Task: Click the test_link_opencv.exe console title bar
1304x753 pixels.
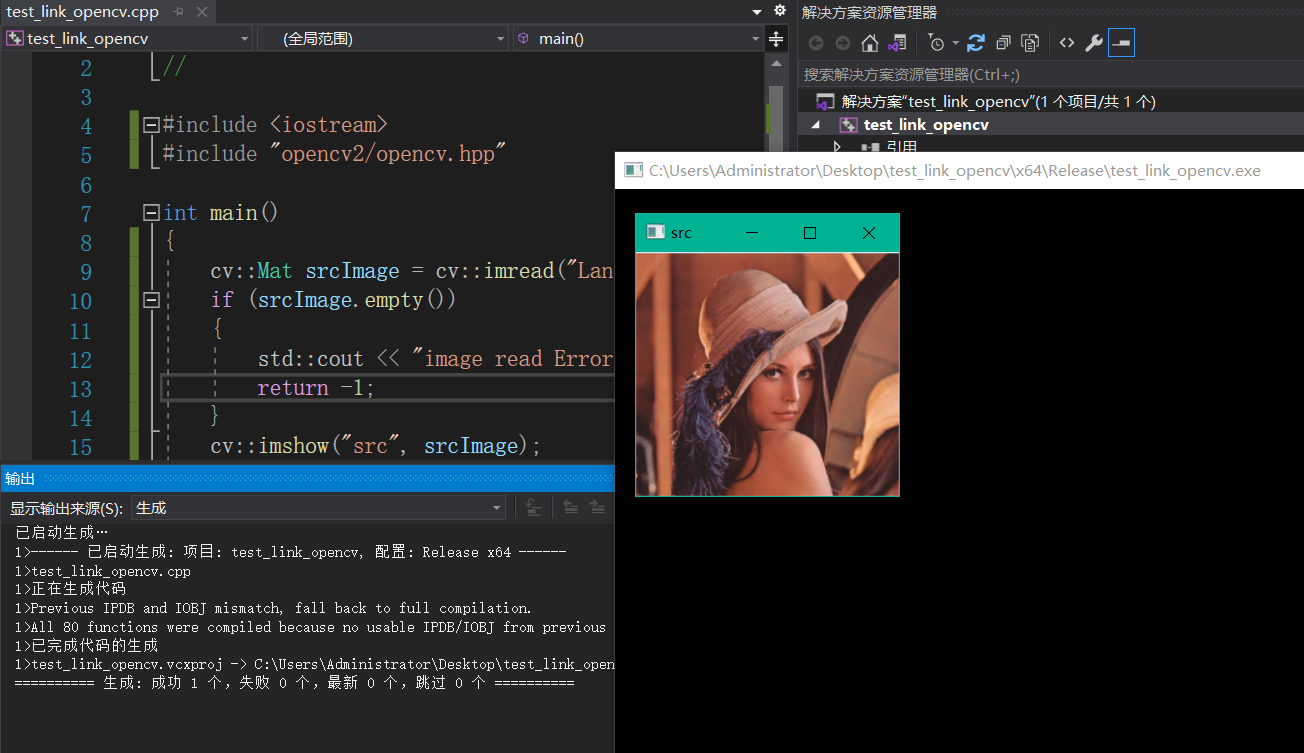Action: (959, 171)
